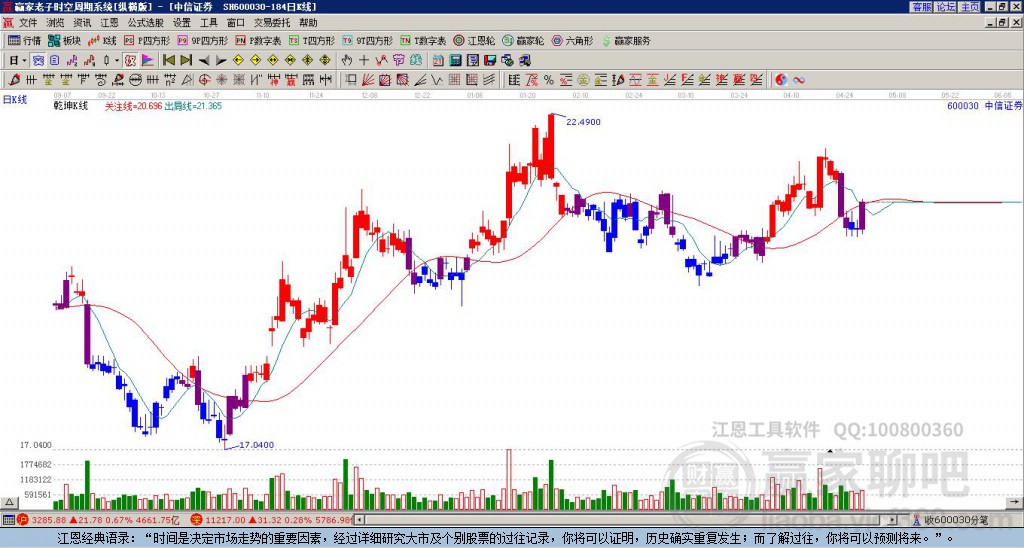The width and height of the screenshot is (1024, 548).
Task: Open the 9T四方形 tool
Action: click(368, 40)
